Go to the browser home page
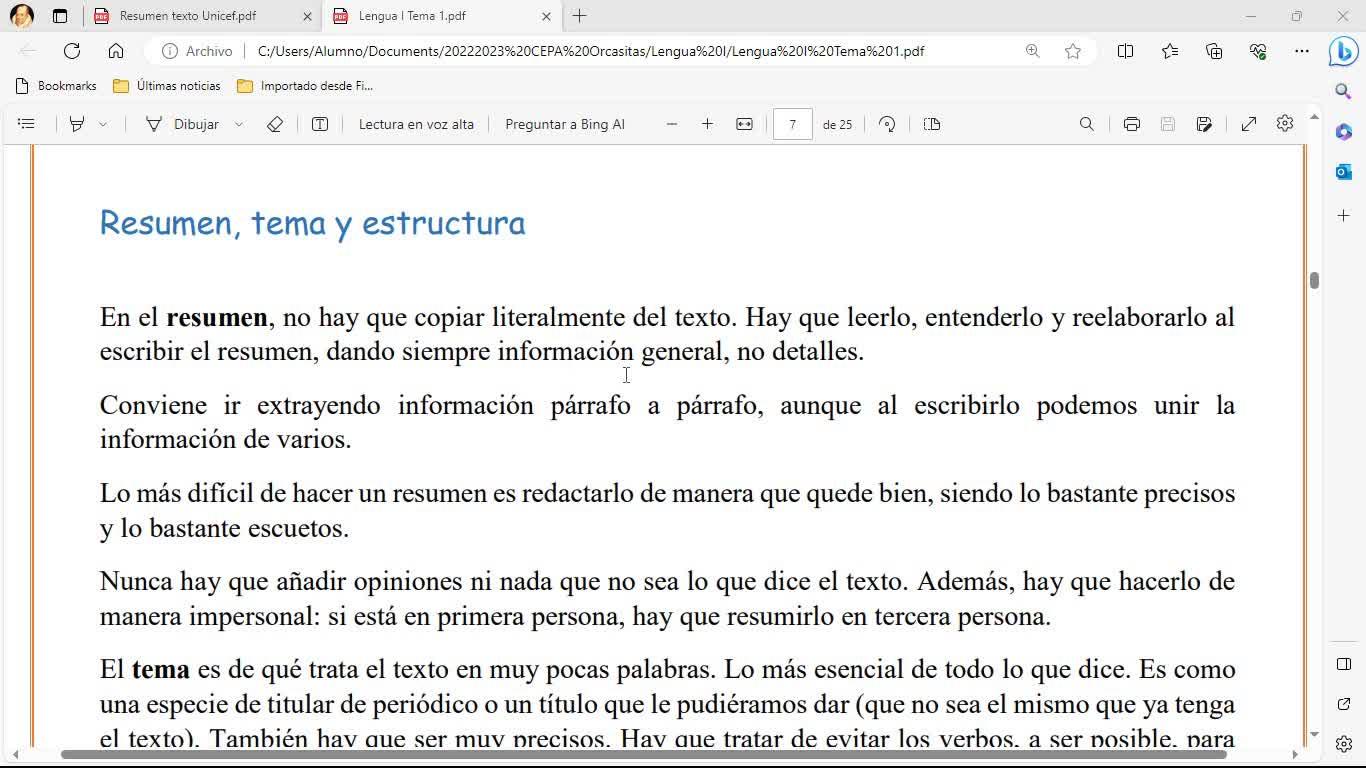1366x768 pixels. tap(116, 51)
